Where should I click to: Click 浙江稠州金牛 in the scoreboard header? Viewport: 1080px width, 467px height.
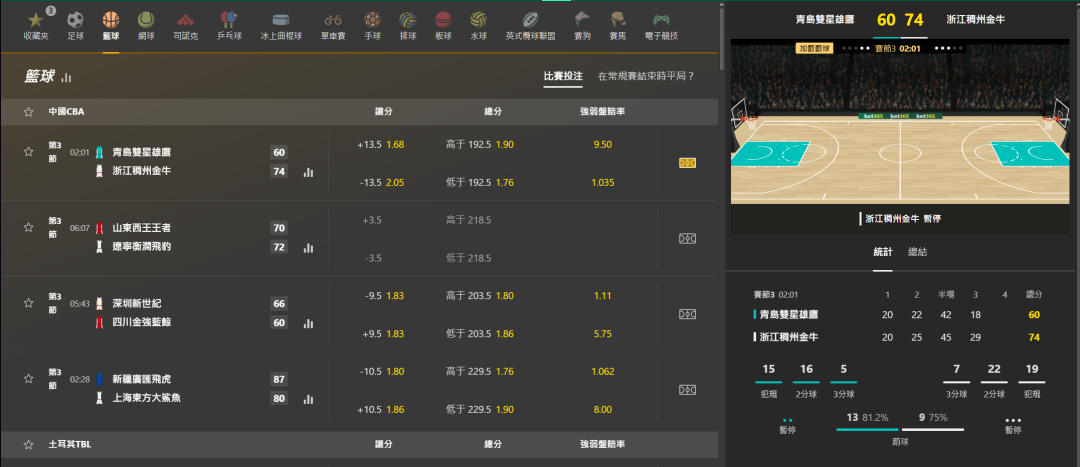(x=975, y=19)
